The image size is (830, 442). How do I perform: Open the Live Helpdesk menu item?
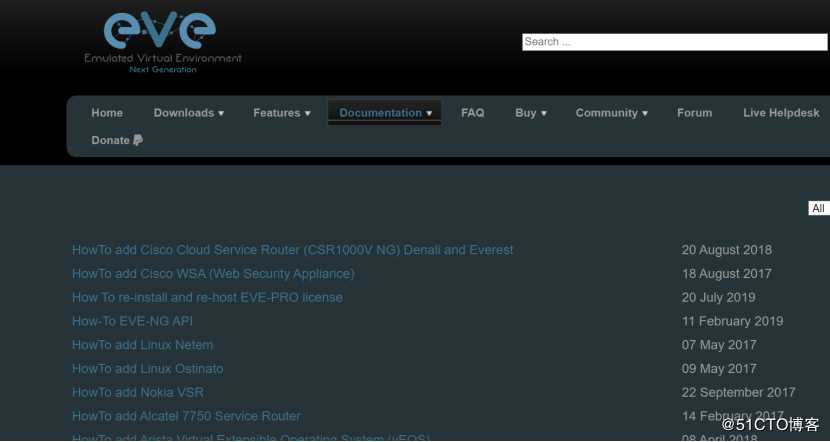[x=781, y=113]
